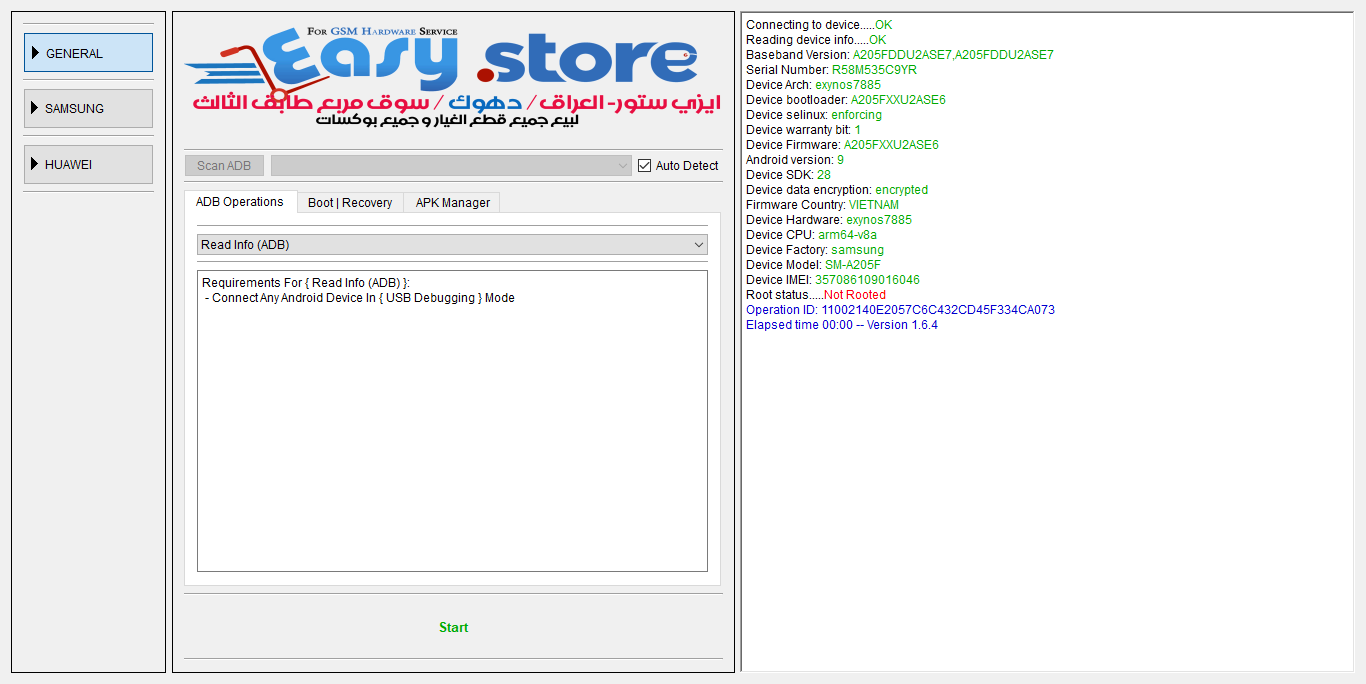Click the Scan ADB button
This screenshot has height=684, width=1366.
coord(224,165)
